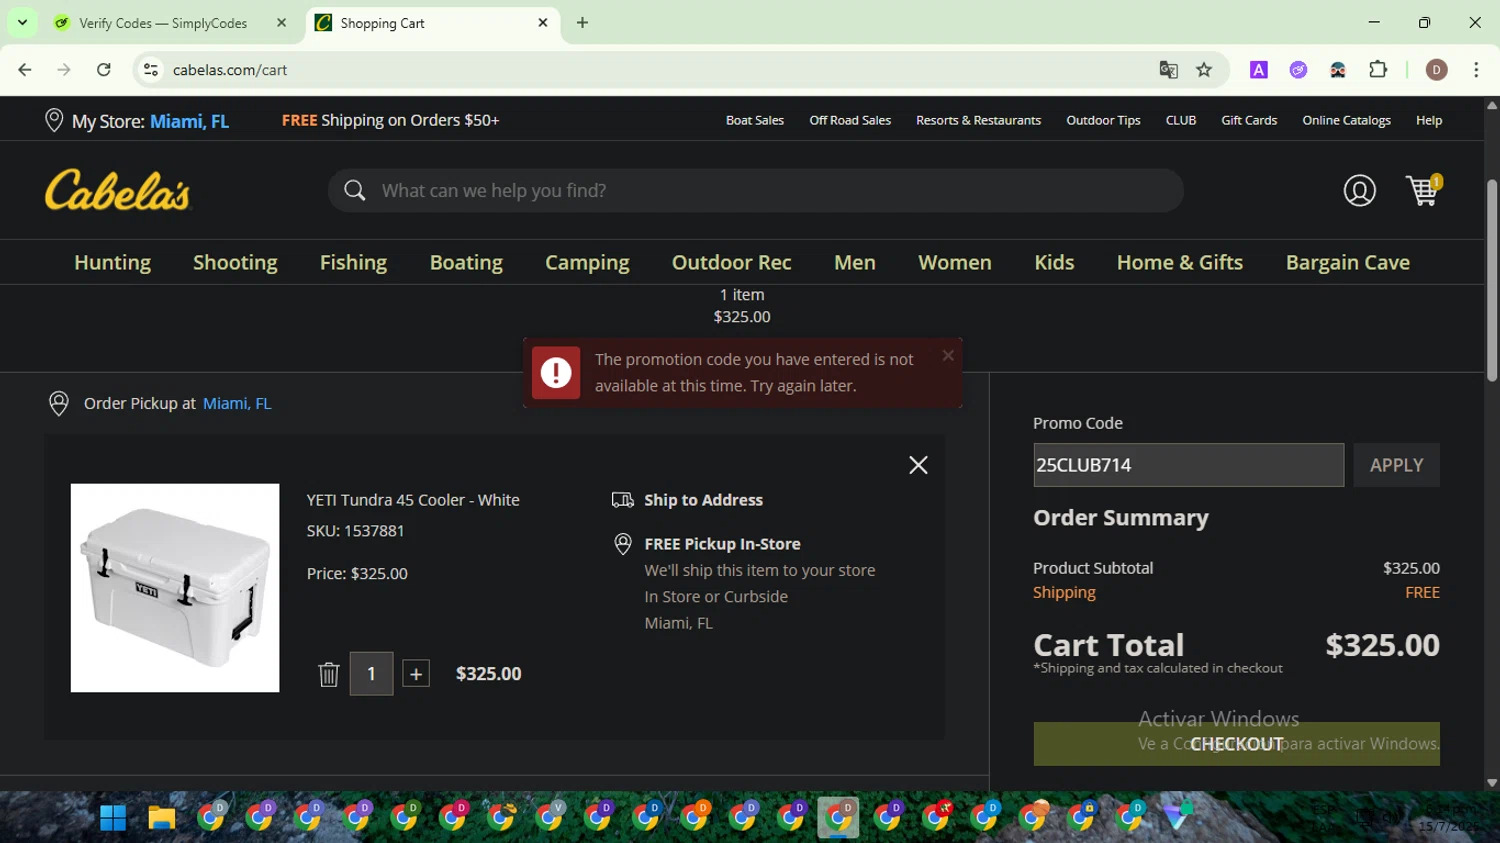Click the FREE Pickup In-Store pin icon
Screen dimensions: 1500x843
pos(622,544)
